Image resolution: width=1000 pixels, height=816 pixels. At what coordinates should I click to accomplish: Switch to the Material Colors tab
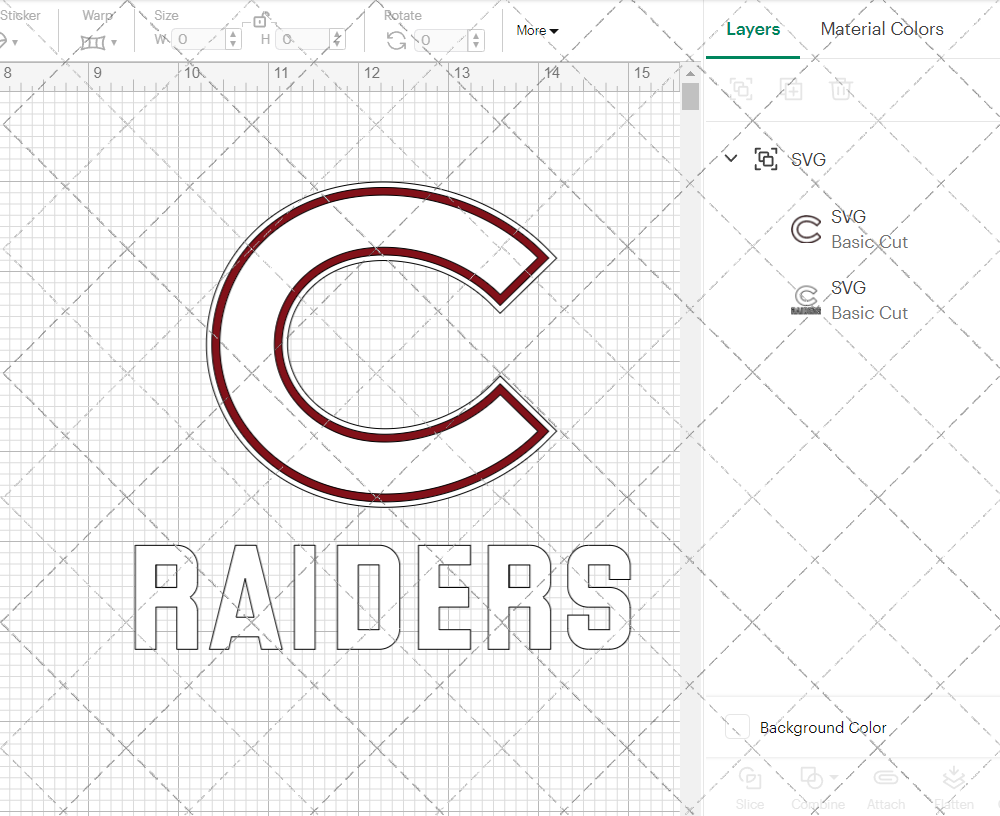pyautogui.click(x=882, y=29)
